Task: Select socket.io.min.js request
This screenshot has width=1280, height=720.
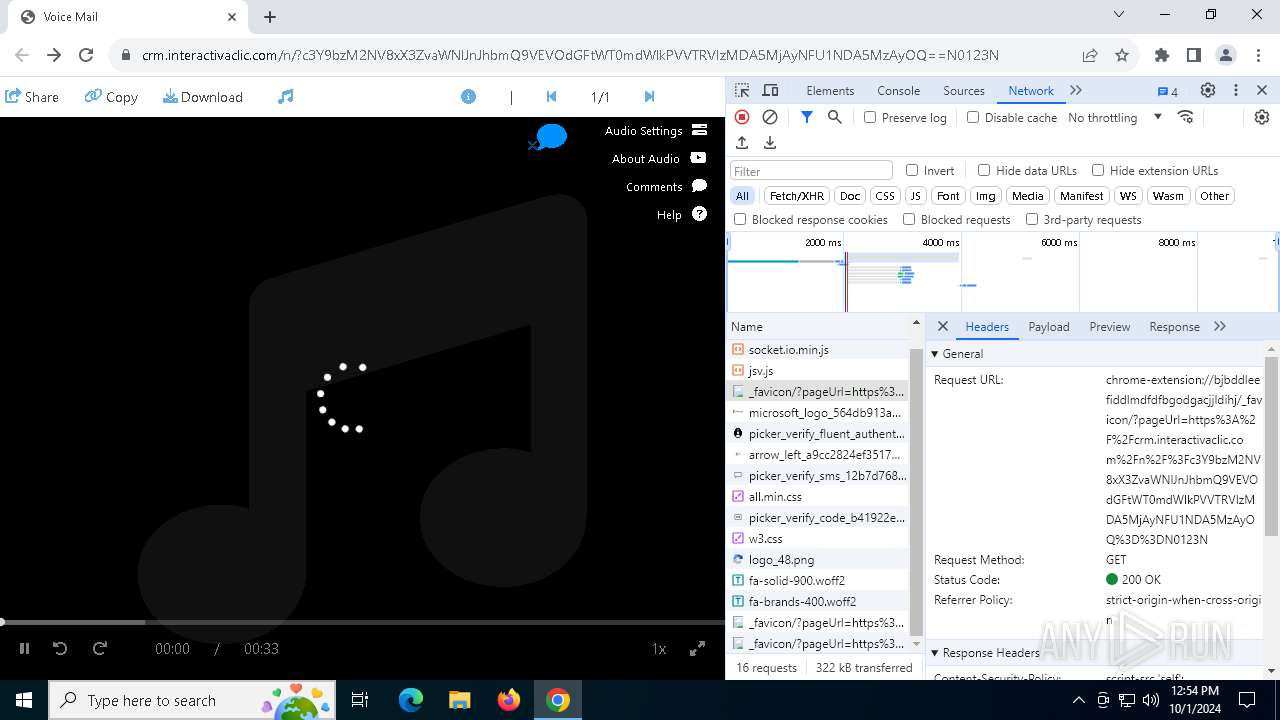Action: coord(817,350)
